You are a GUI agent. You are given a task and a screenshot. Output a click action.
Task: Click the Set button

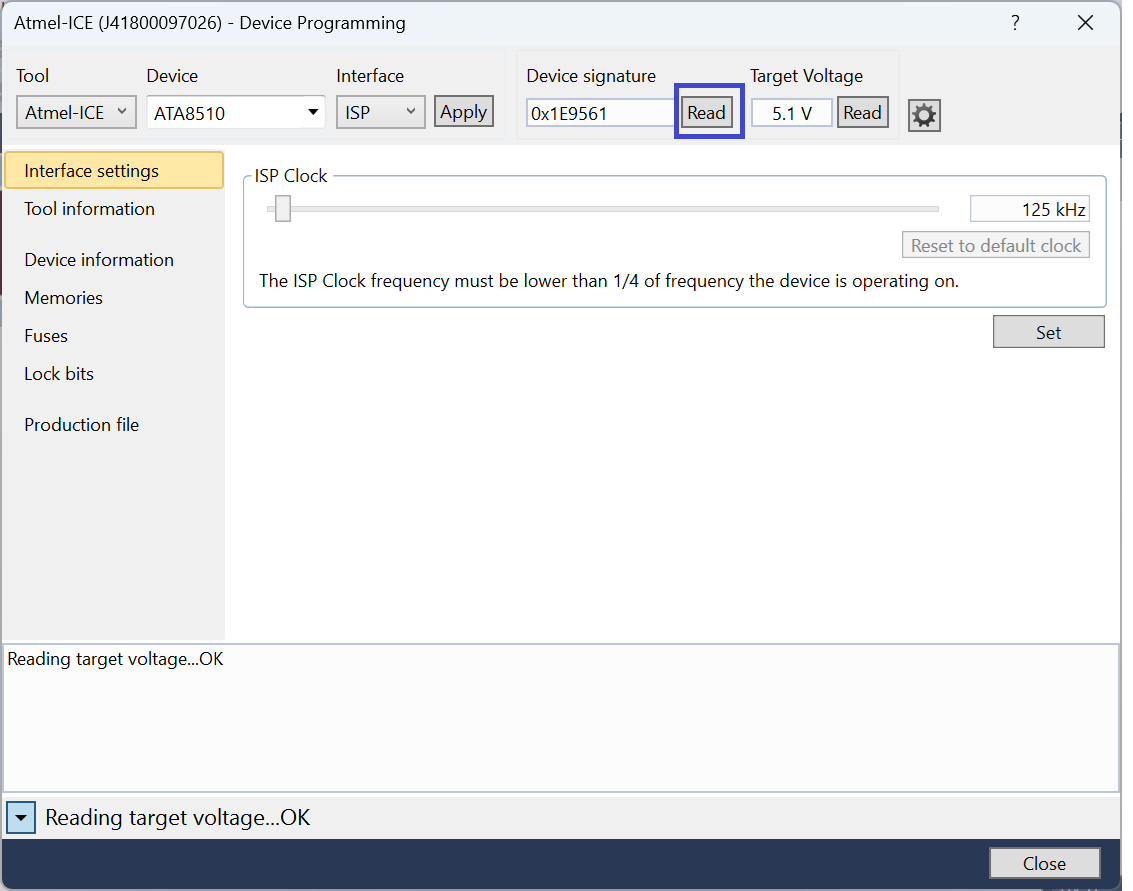(x=1048, y=332)
